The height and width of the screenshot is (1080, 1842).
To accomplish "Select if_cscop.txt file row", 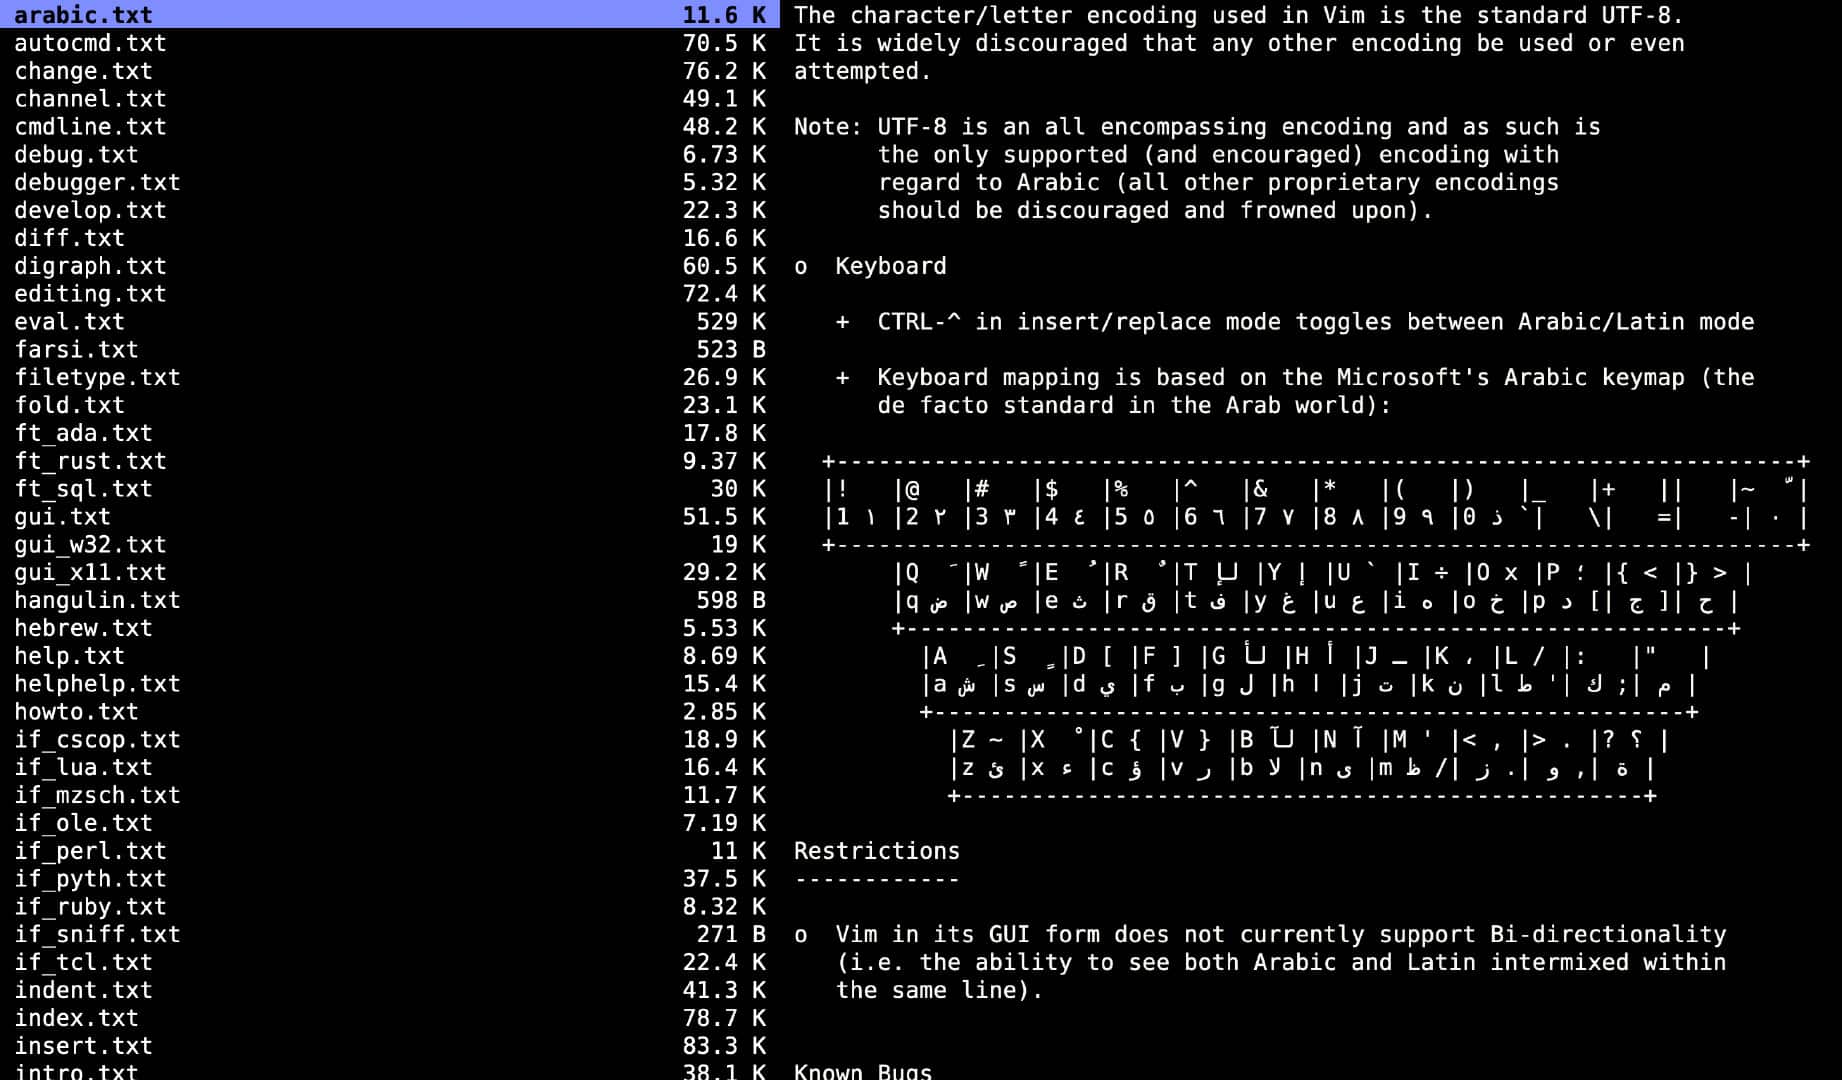I will pos(390,740).
